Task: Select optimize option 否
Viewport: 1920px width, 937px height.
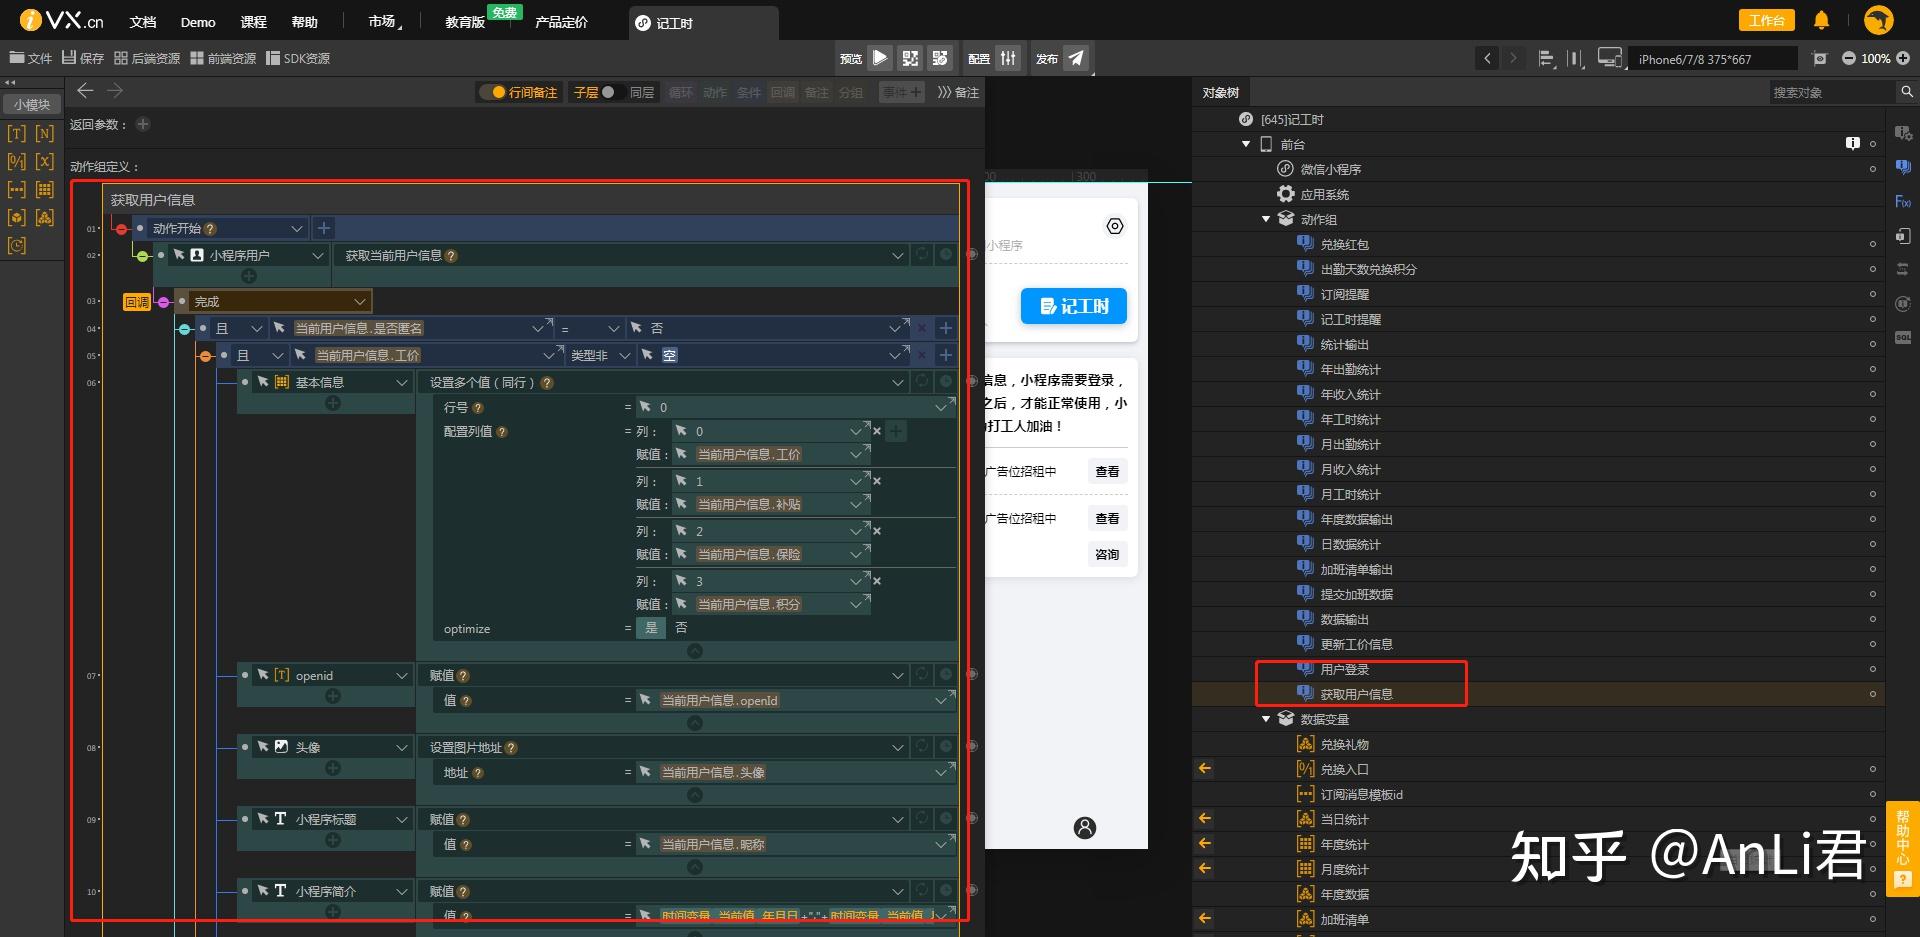Action: click(x=681, y=628)
